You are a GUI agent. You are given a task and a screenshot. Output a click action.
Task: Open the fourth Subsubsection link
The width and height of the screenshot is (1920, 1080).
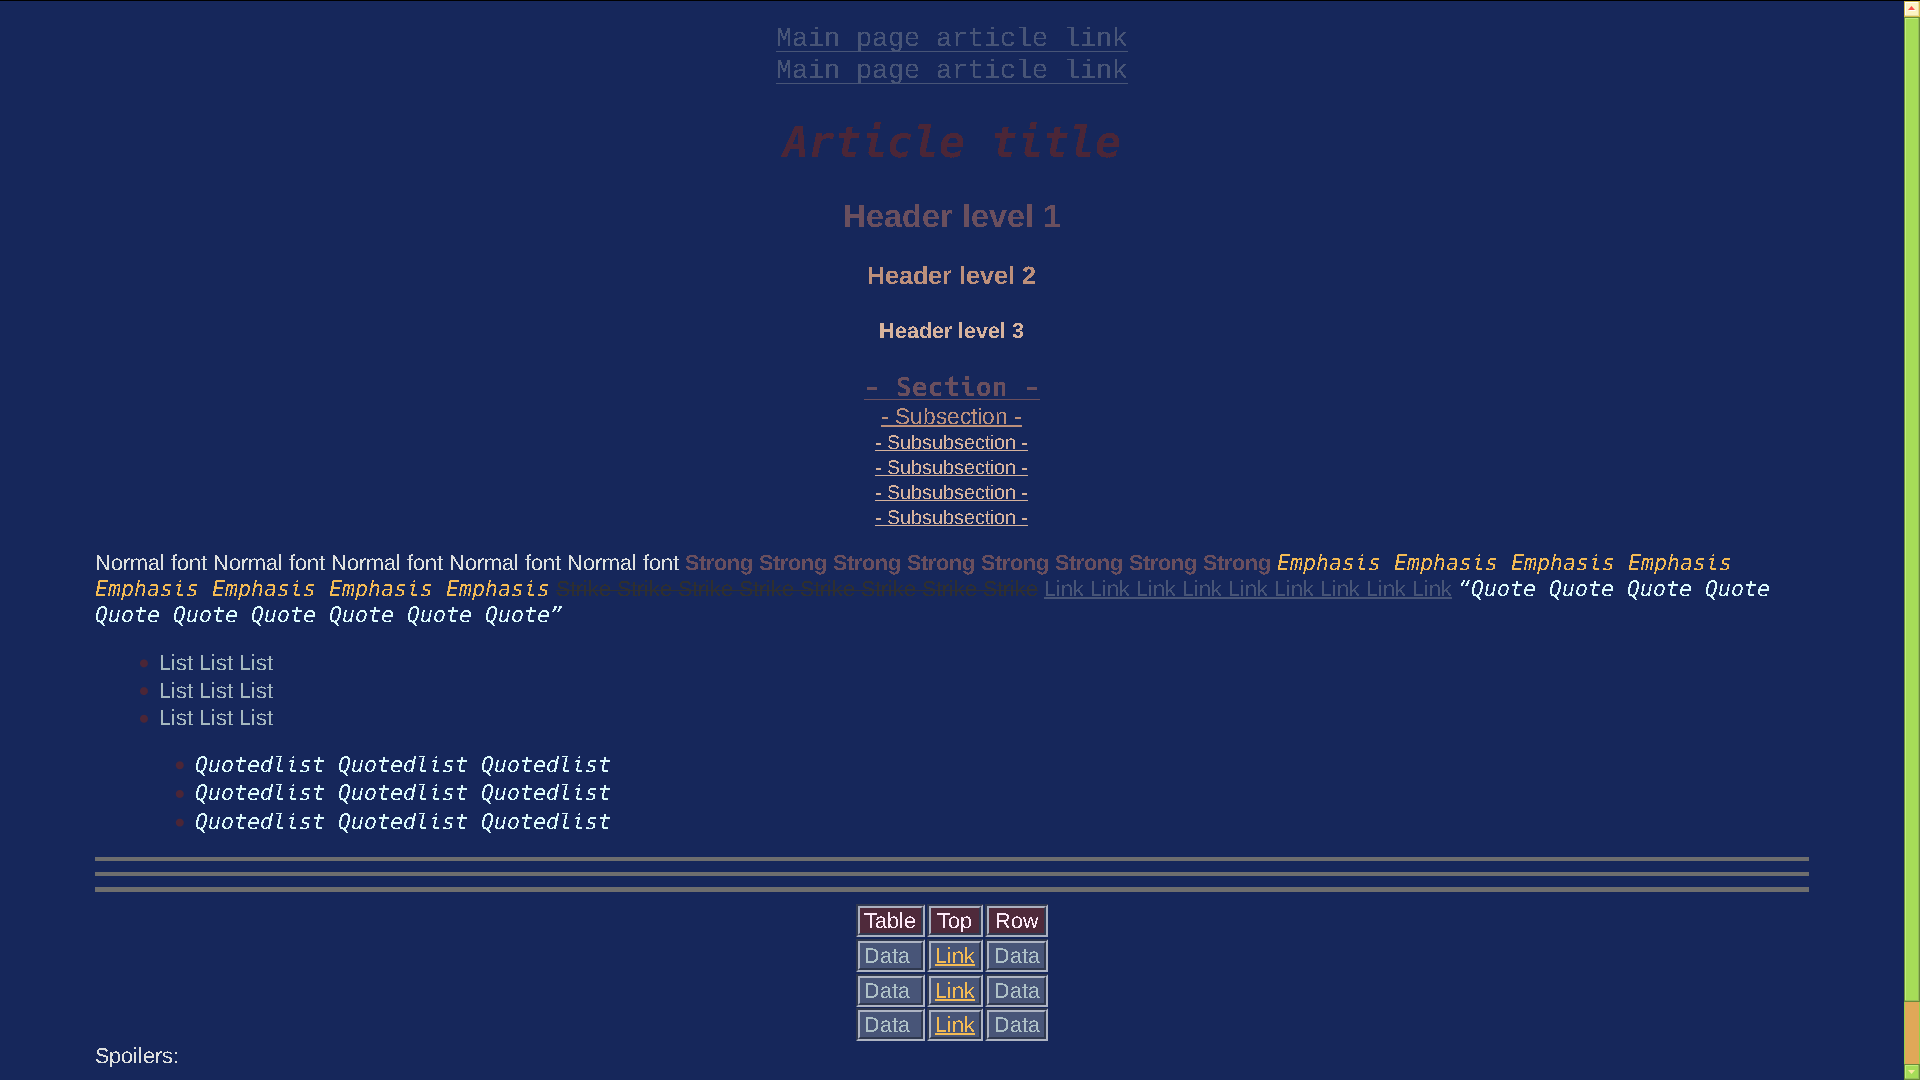click(x=951, y=517)
